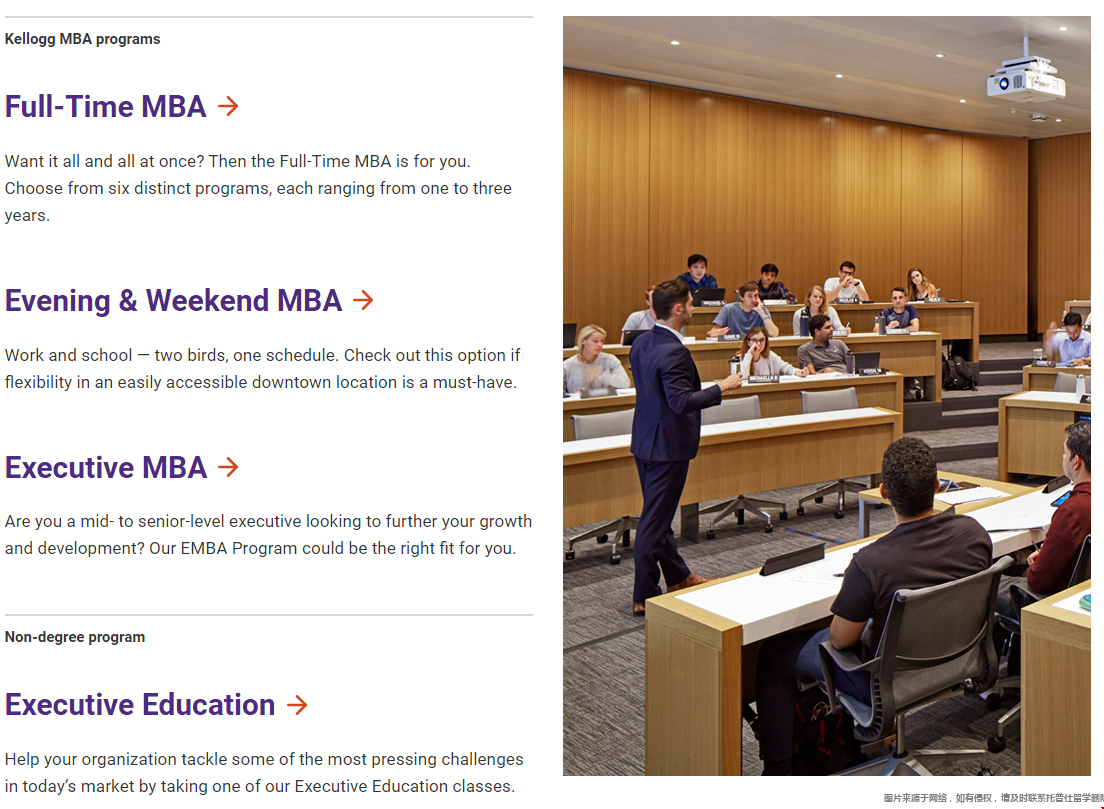Image resolution: width=1104 pixels, height=809 pixels.
Task: Click the Chinese watermark text below the photo
Action: pyautogui.click(x=992, y=798)
